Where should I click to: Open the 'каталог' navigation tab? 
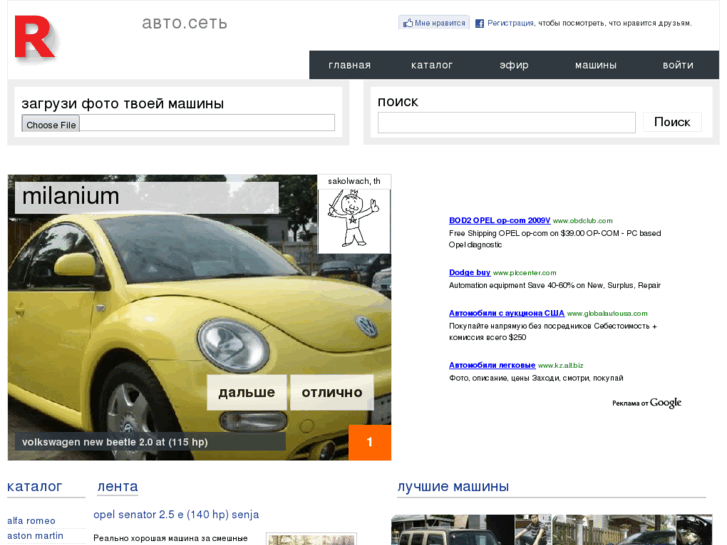pyautogui.click(x=432, y=65)
